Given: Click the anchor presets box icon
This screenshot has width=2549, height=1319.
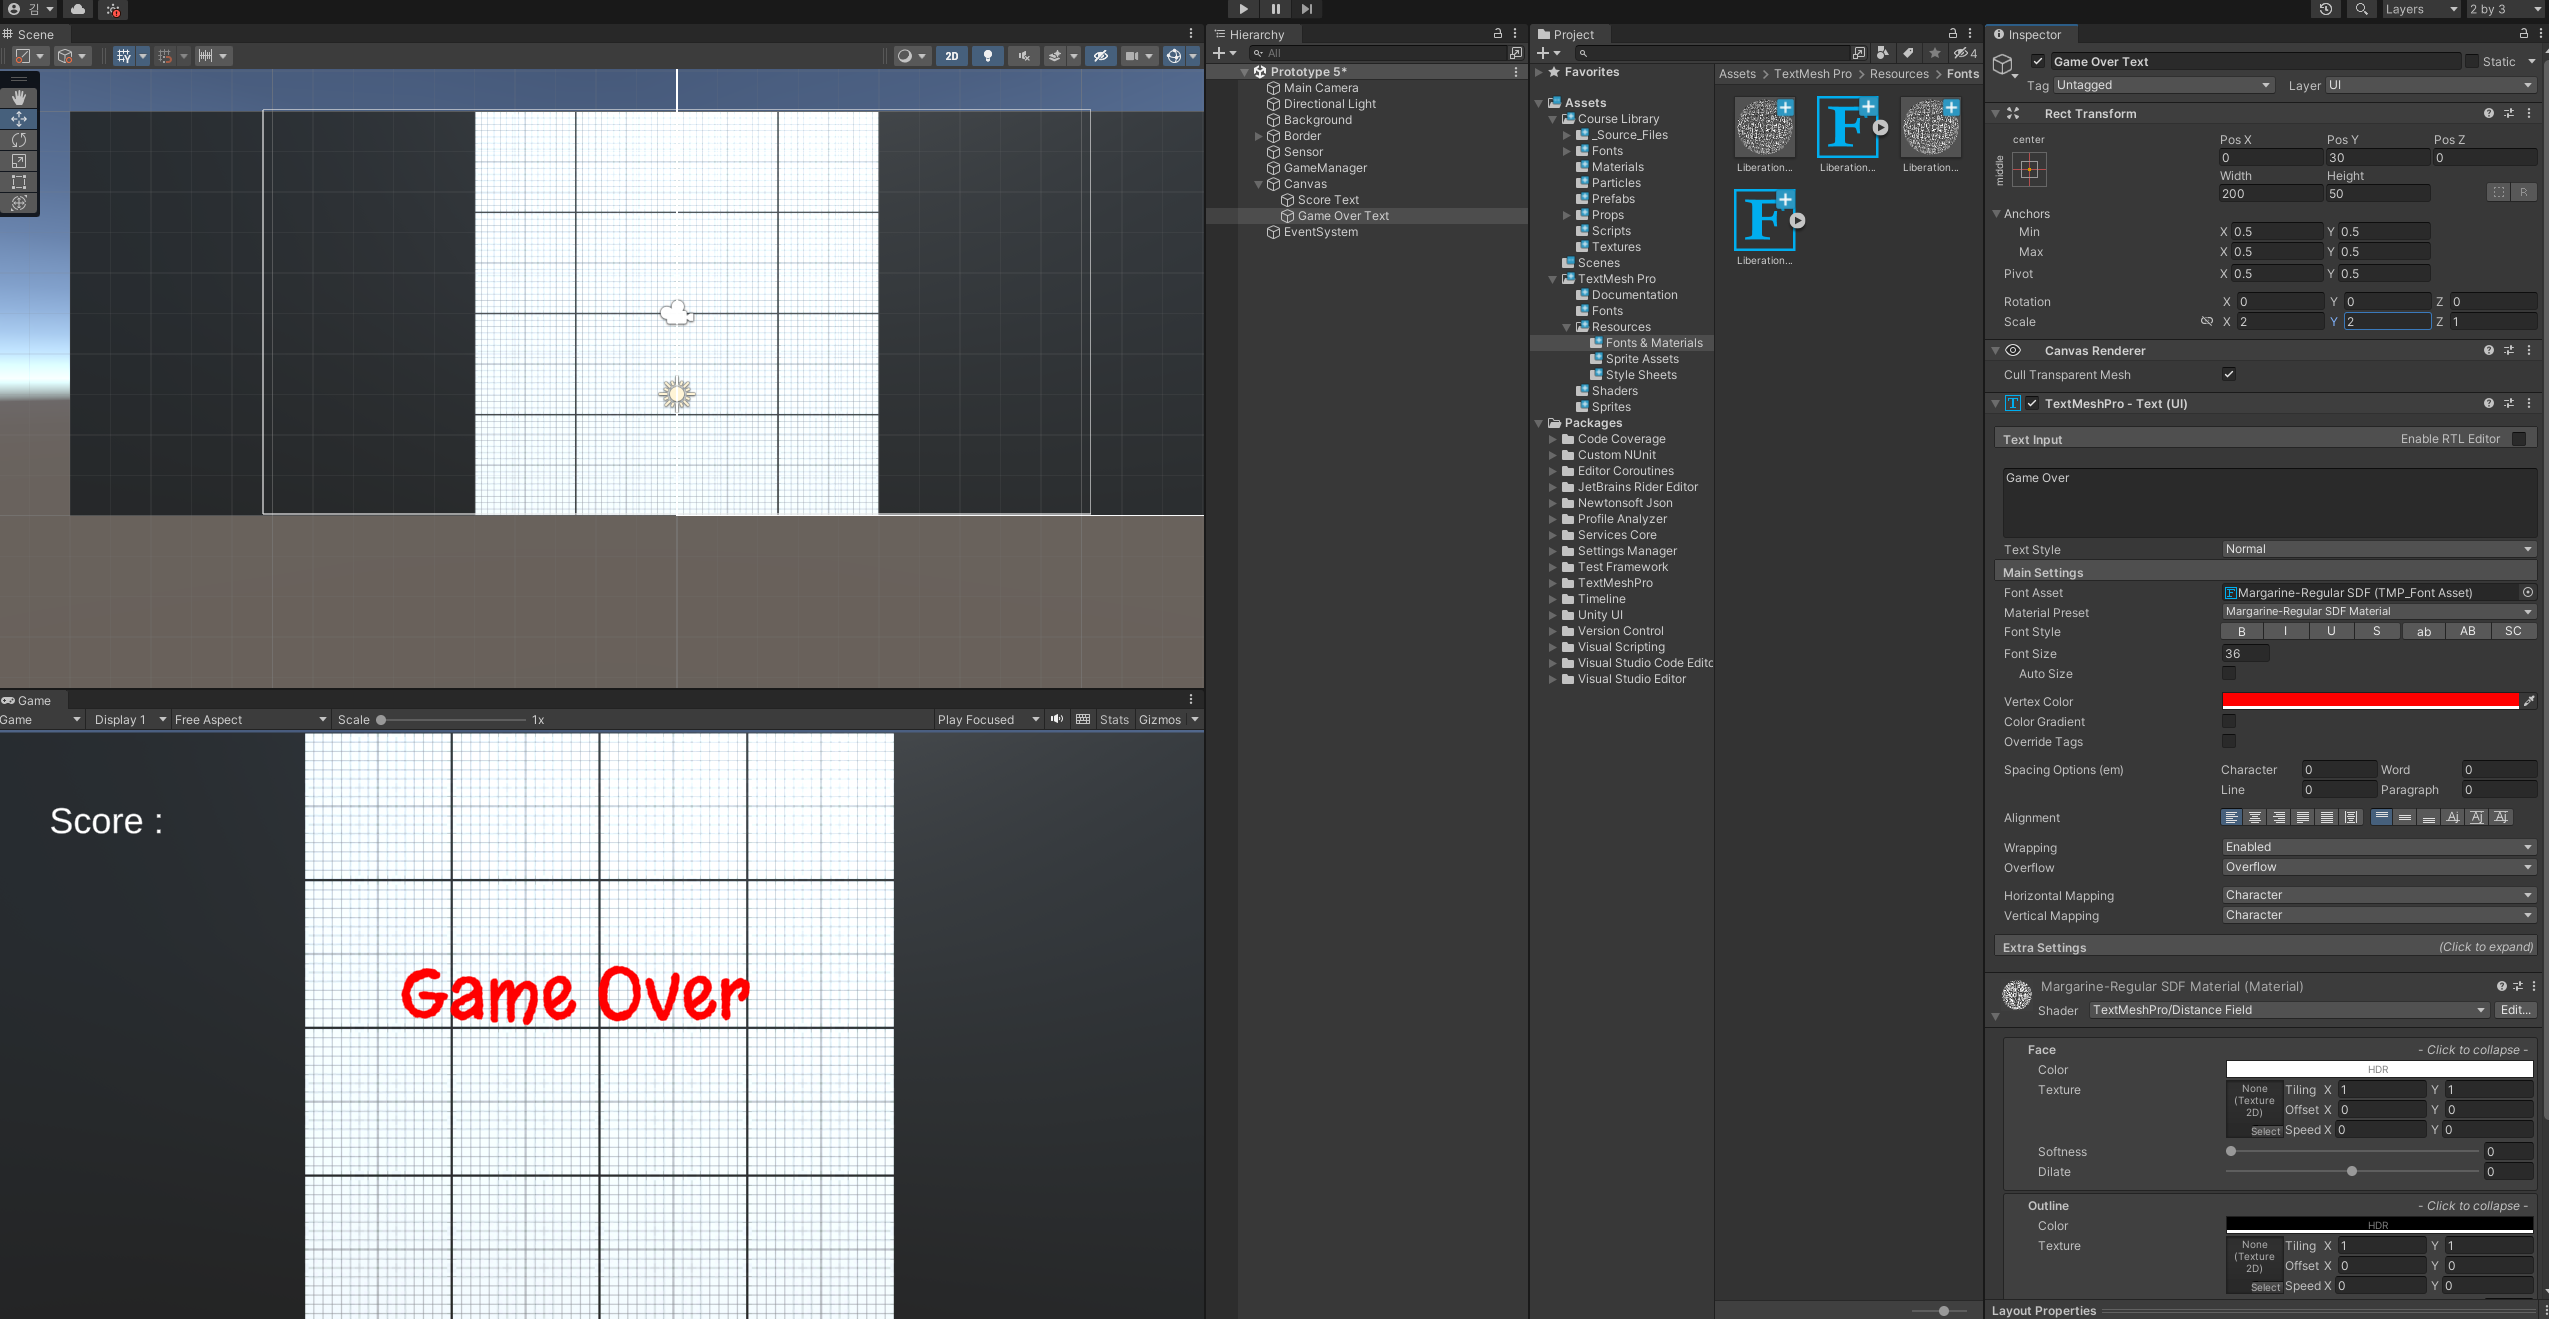Looking at the screenshot, I should (x=2029, y=169).
